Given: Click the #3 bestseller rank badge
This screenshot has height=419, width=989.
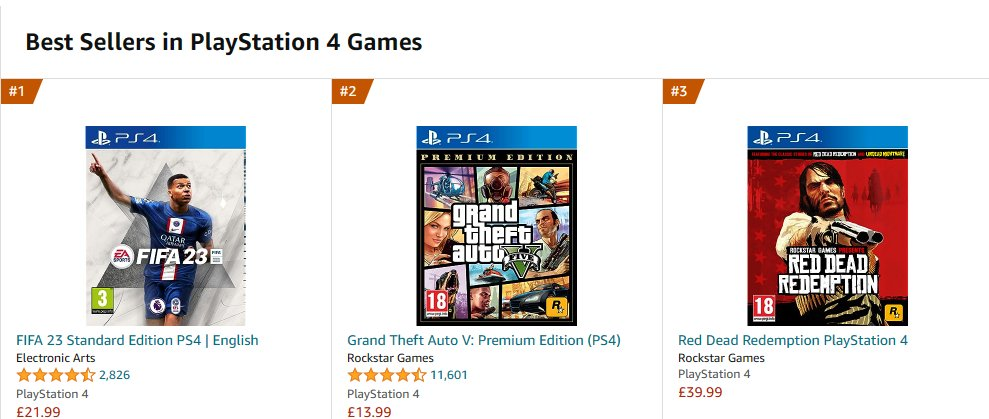Looking at the screenshot, I should coord(680,91).
